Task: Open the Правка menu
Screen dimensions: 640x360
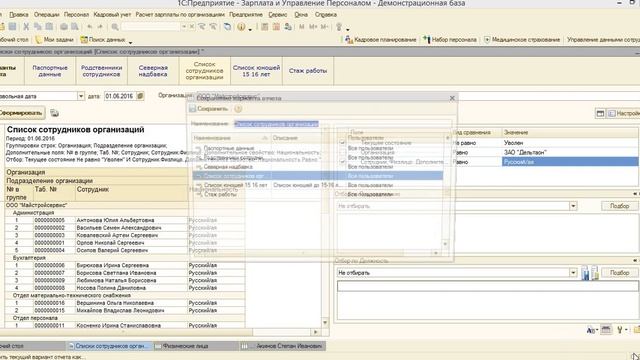Action: click(x=19, y=14)
